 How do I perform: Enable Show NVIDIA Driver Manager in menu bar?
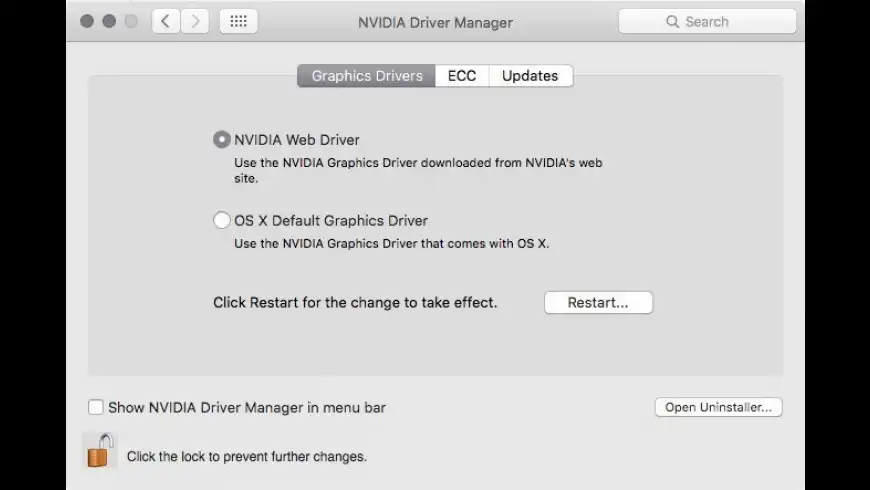click(96, 407)
